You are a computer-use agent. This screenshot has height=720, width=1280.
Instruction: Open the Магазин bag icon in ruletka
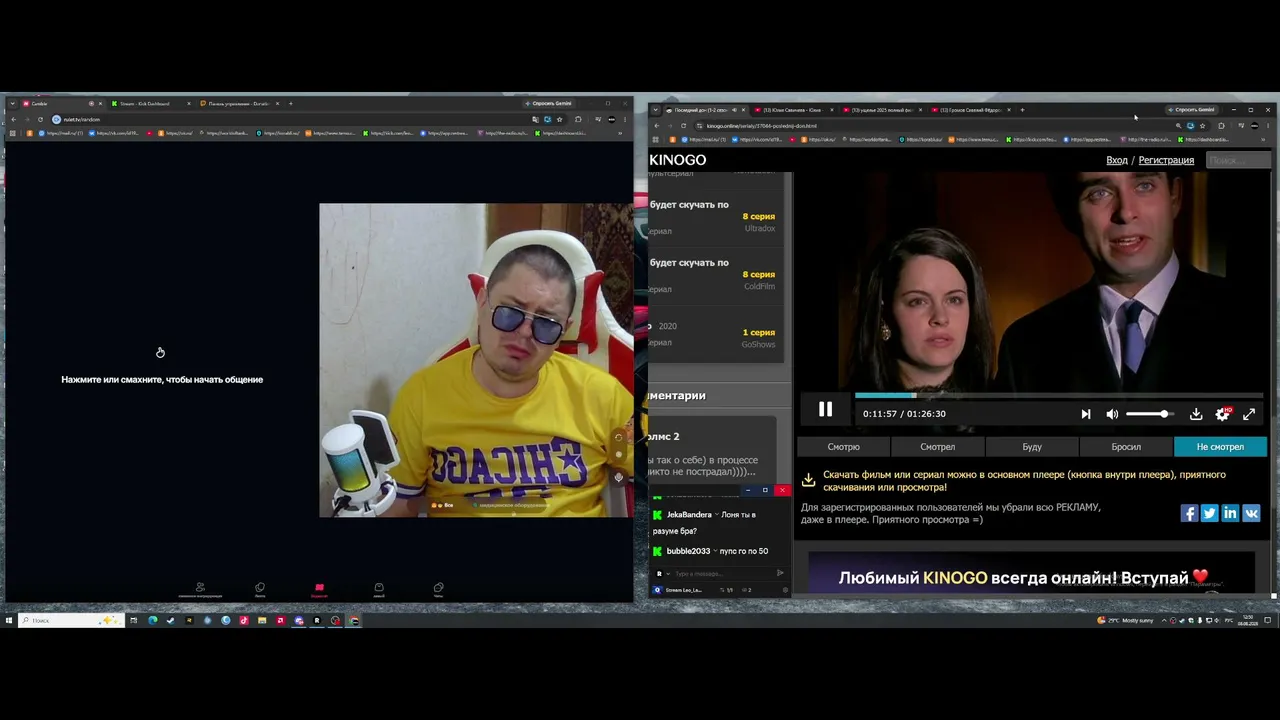click(x=379, y=590)
